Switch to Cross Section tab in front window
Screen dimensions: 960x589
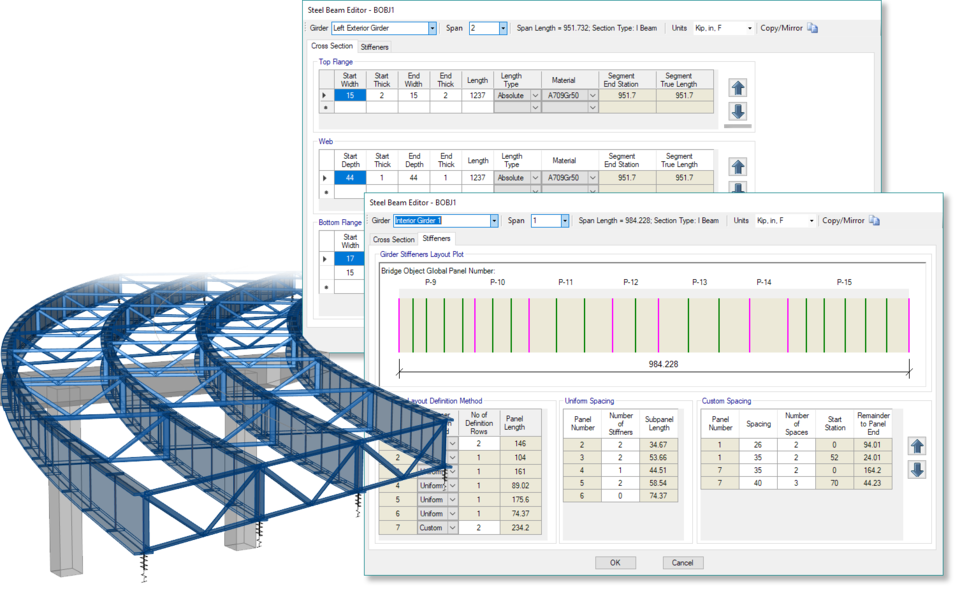pos(394,239)
